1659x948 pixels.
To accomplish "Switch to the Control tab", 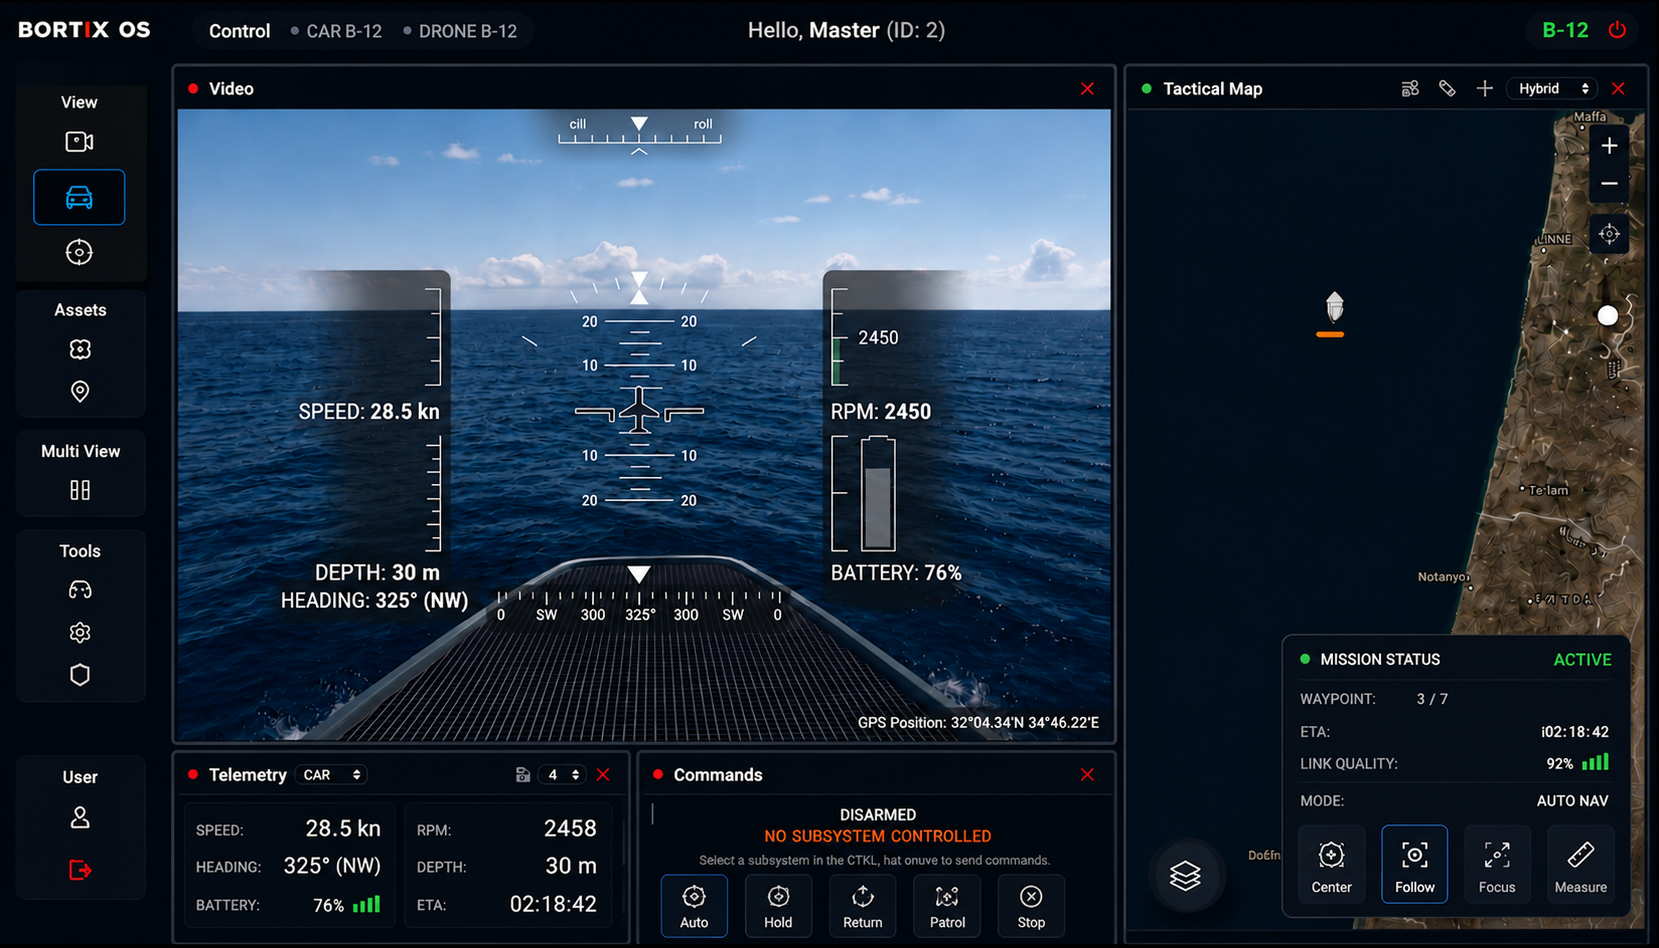I will point(239,31).
